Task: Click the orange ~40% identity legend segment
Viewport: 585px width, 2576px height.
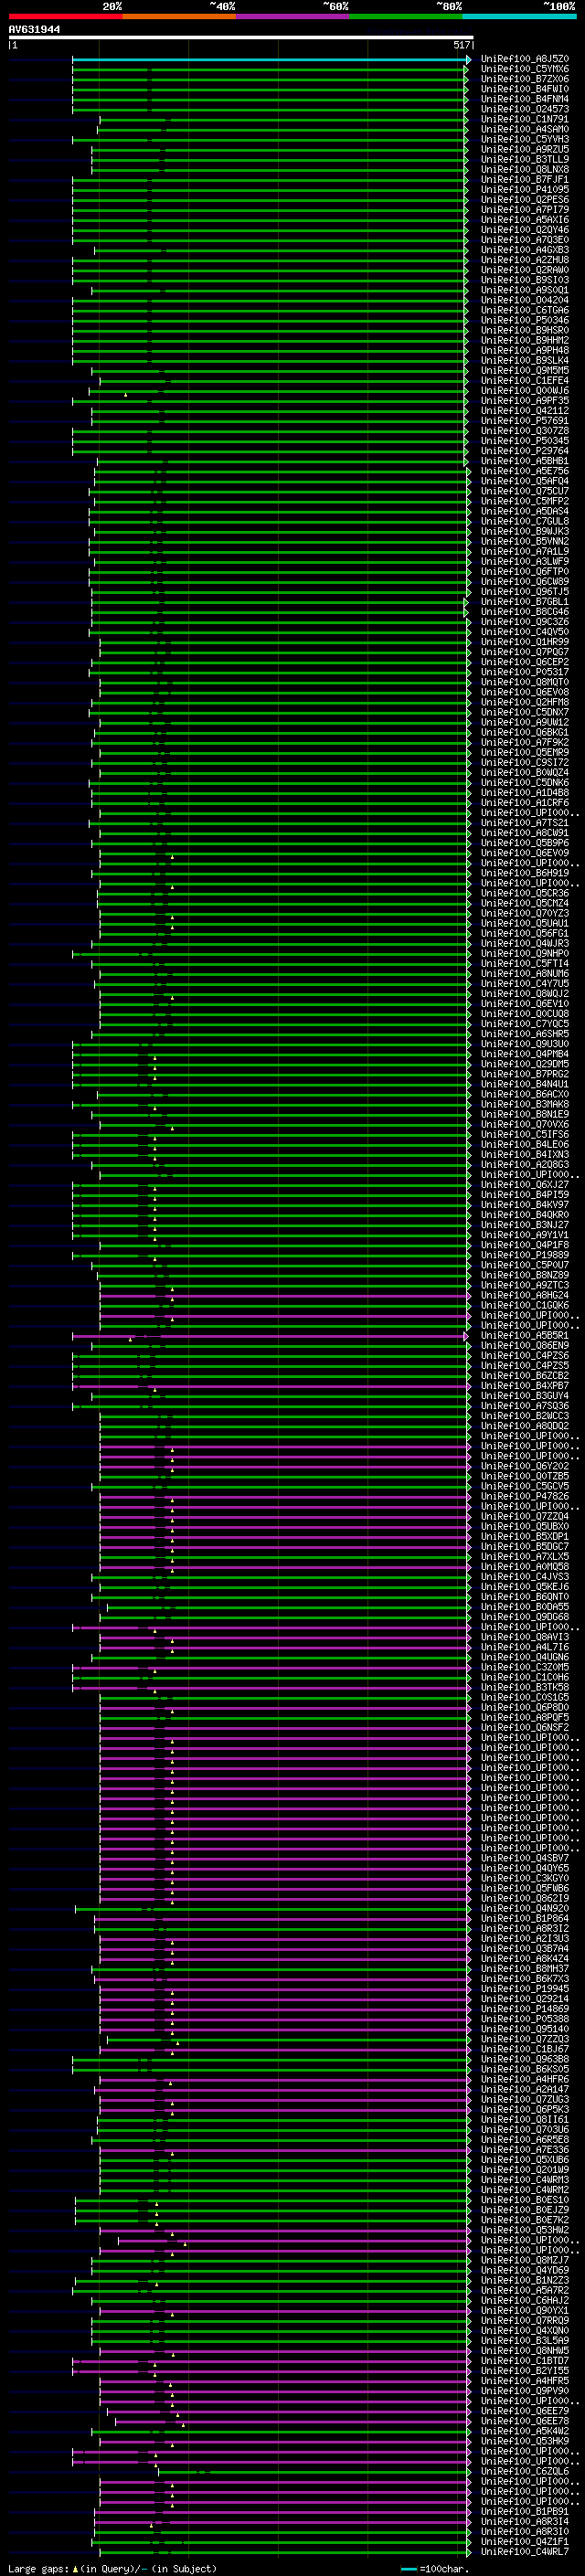Action: coord(178,16)
